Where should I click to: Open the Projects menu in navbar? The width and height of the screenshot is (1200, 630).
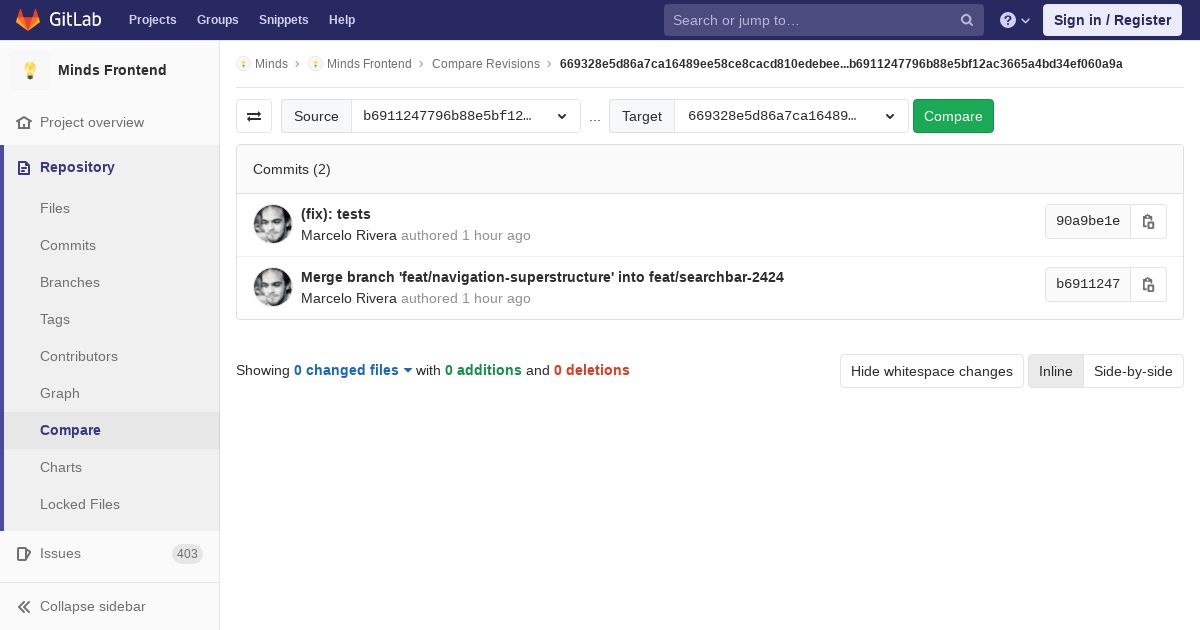point(152,20)
